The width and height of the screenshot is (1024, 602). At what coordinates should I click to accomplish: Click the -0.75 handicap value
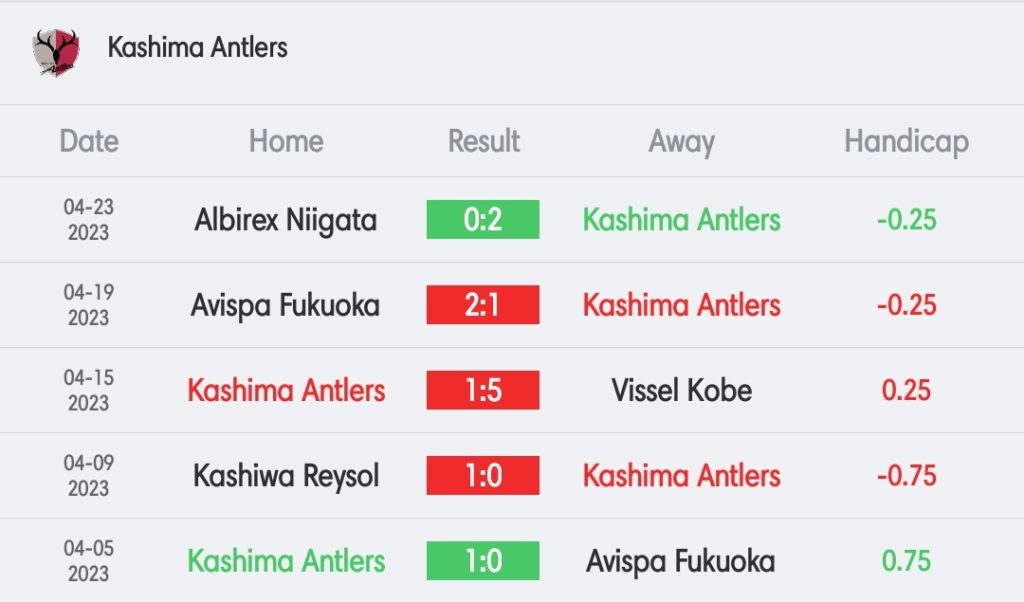tap(906, 475)
